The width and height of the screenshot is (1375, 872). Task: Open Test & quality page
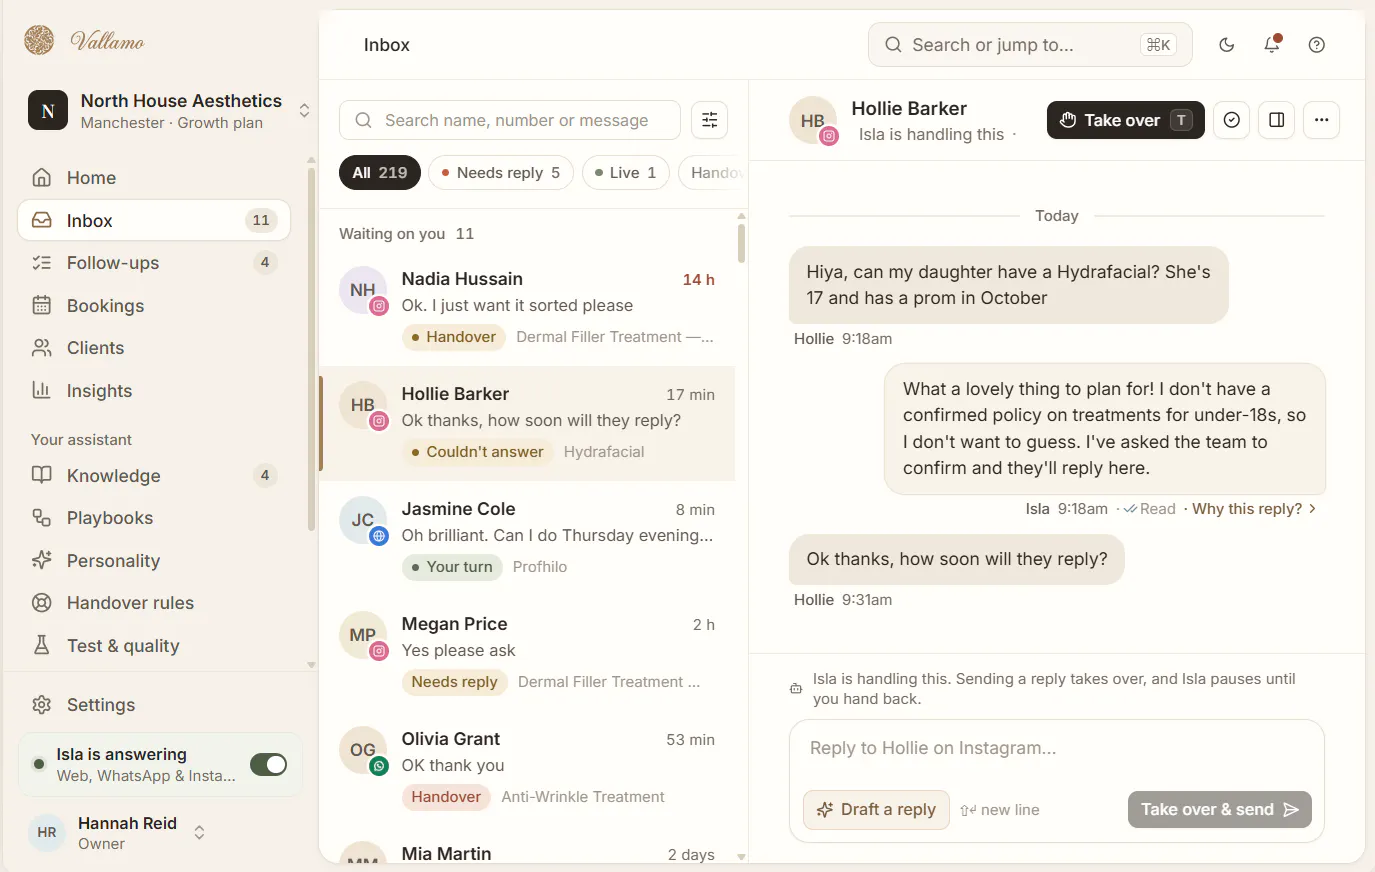(154, 646)
